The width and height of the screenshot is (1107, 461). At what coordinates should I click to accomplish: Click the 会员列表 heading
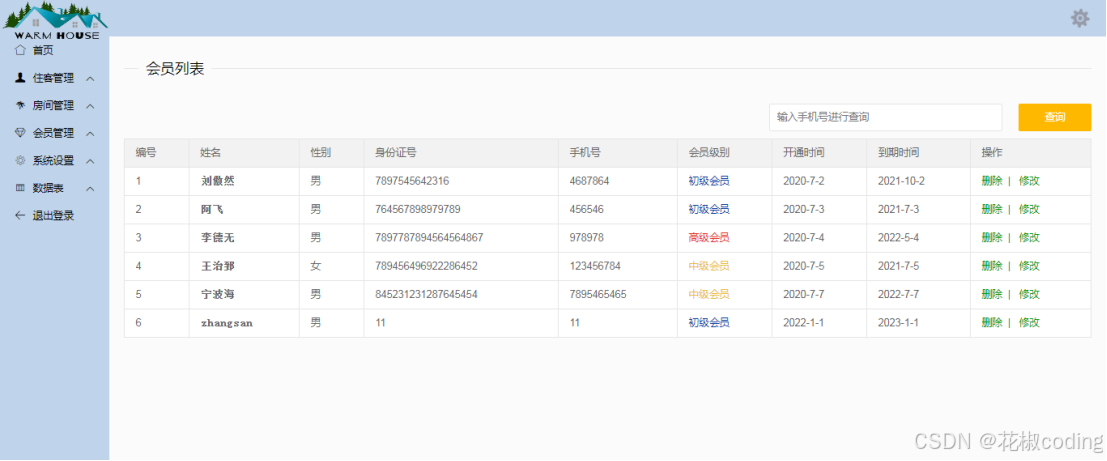pos(174,68)
